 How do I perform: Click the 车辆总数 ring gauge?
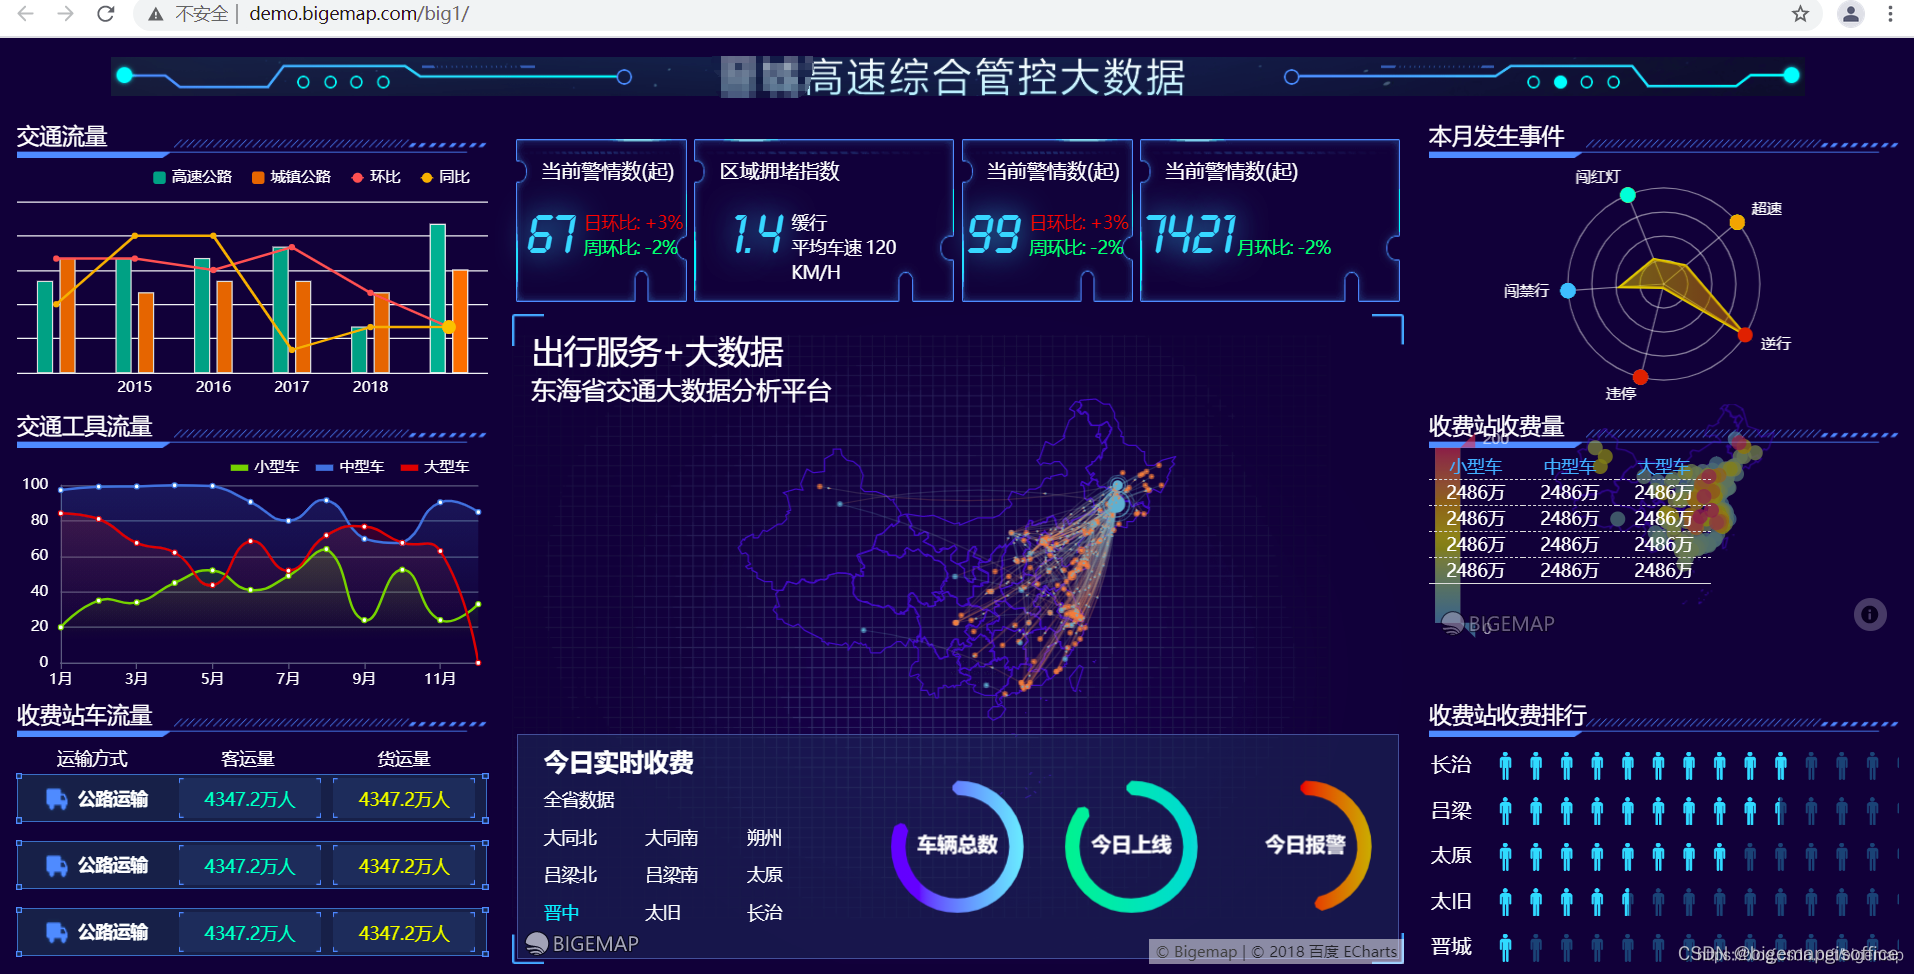[x=957, y=846]
